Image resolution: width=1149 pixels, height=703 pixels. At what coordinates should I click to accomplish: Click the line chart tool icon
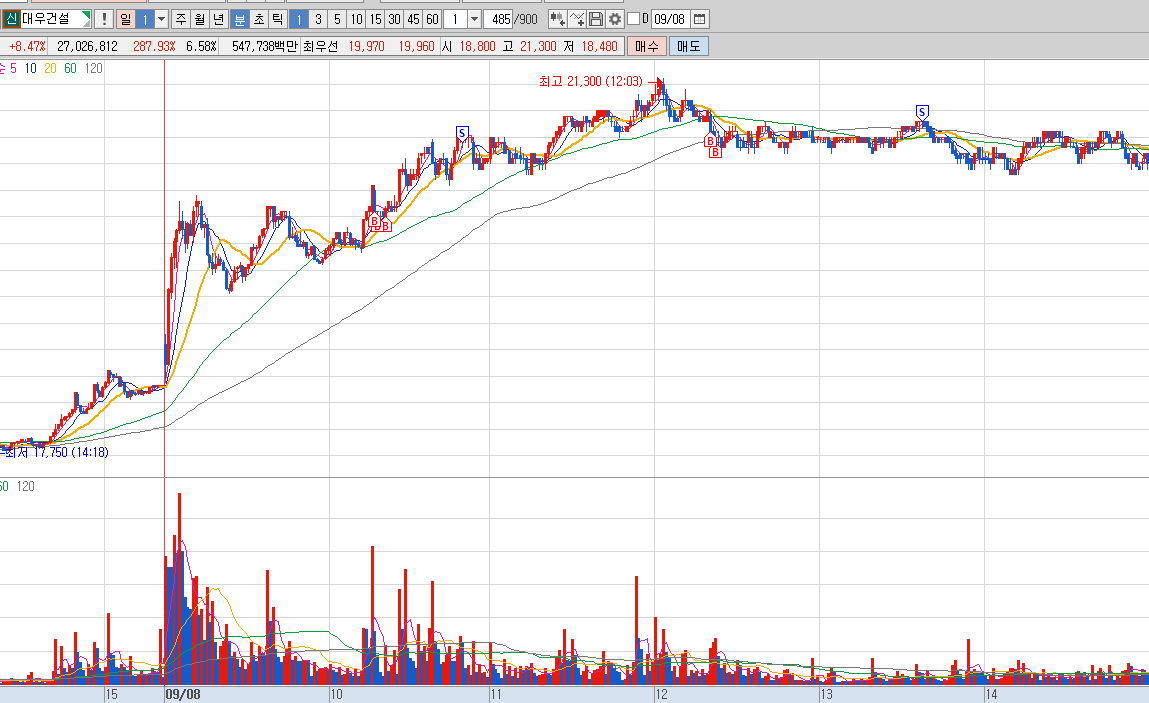point(577,19)
